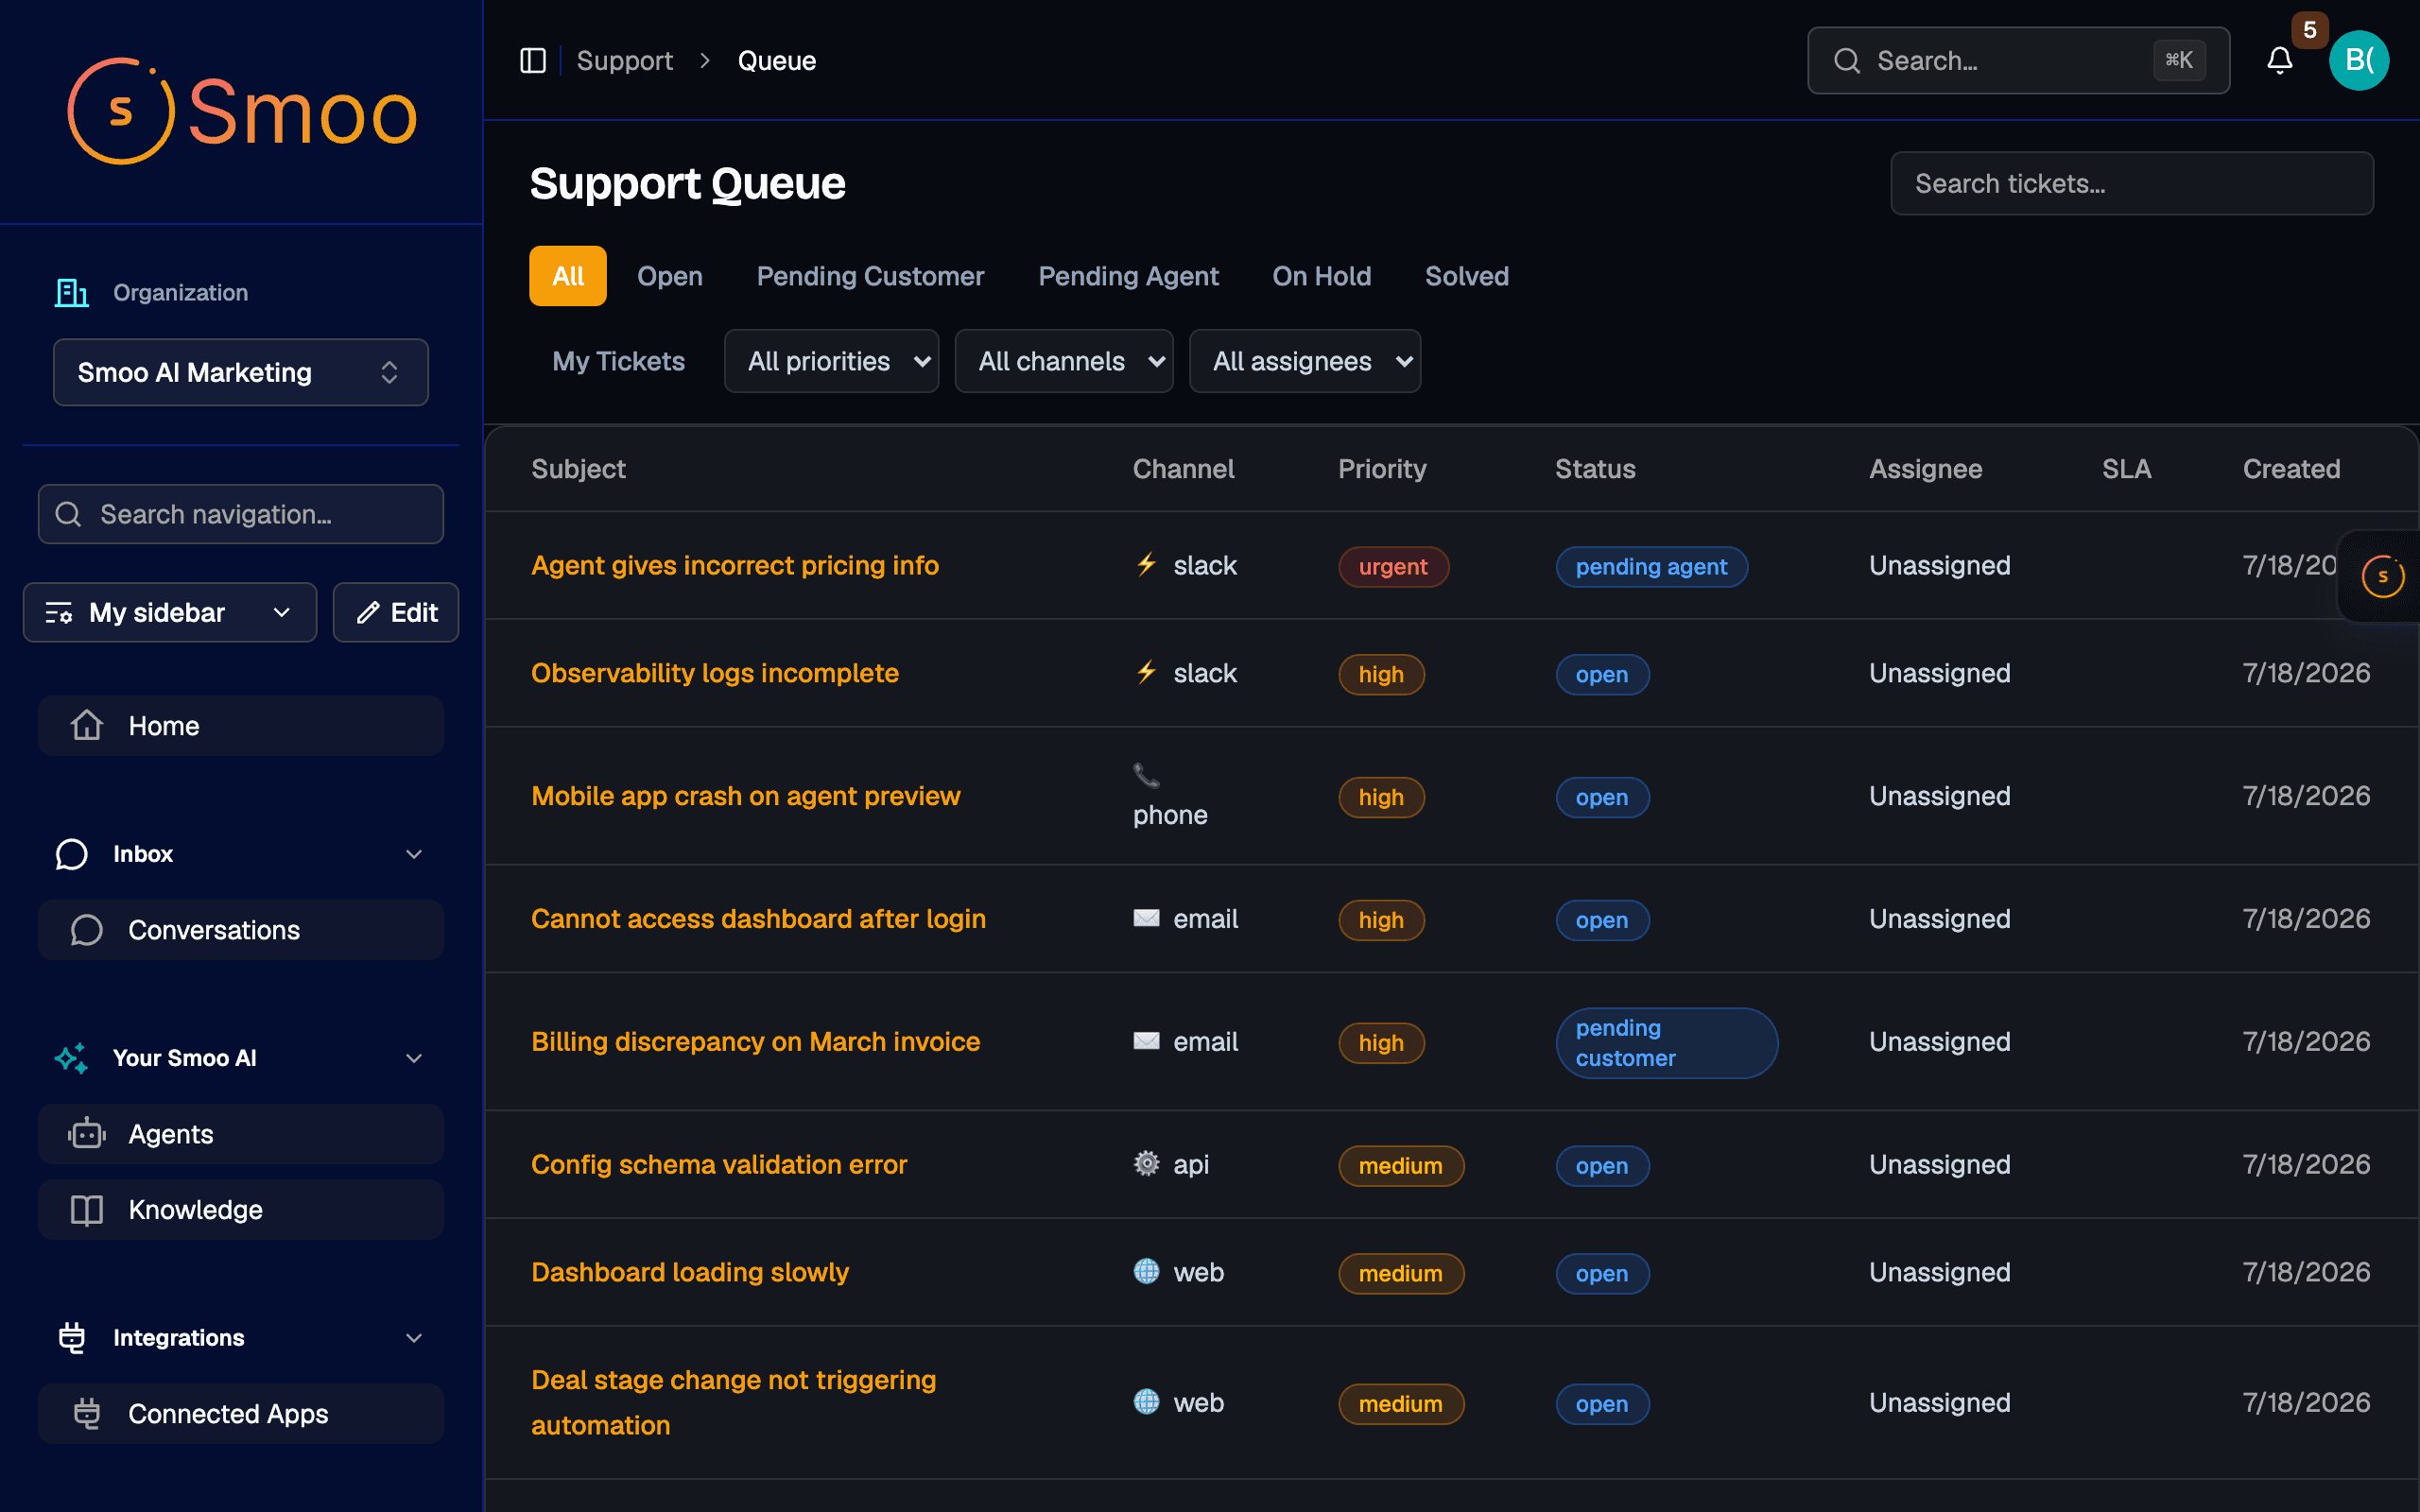The height and width of the screenshot is (1512, 2420).
Task: Click email icon on Billing discrepancy row
Action: click(1146, 1042)
